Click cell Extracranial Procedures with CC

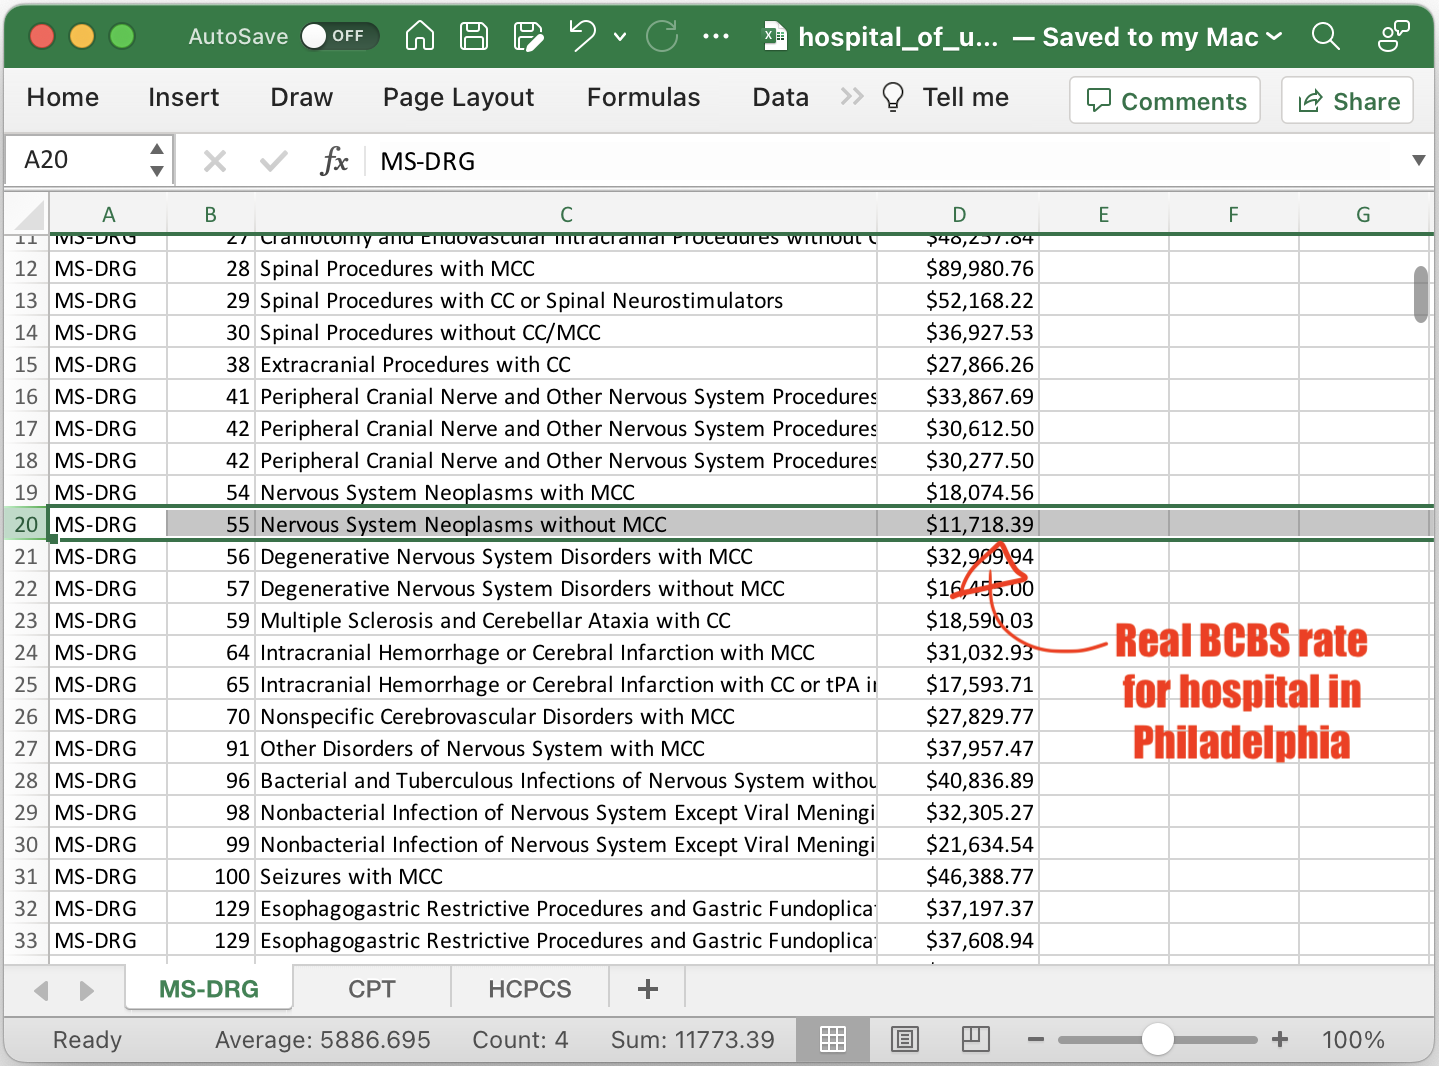click(566, 364)
